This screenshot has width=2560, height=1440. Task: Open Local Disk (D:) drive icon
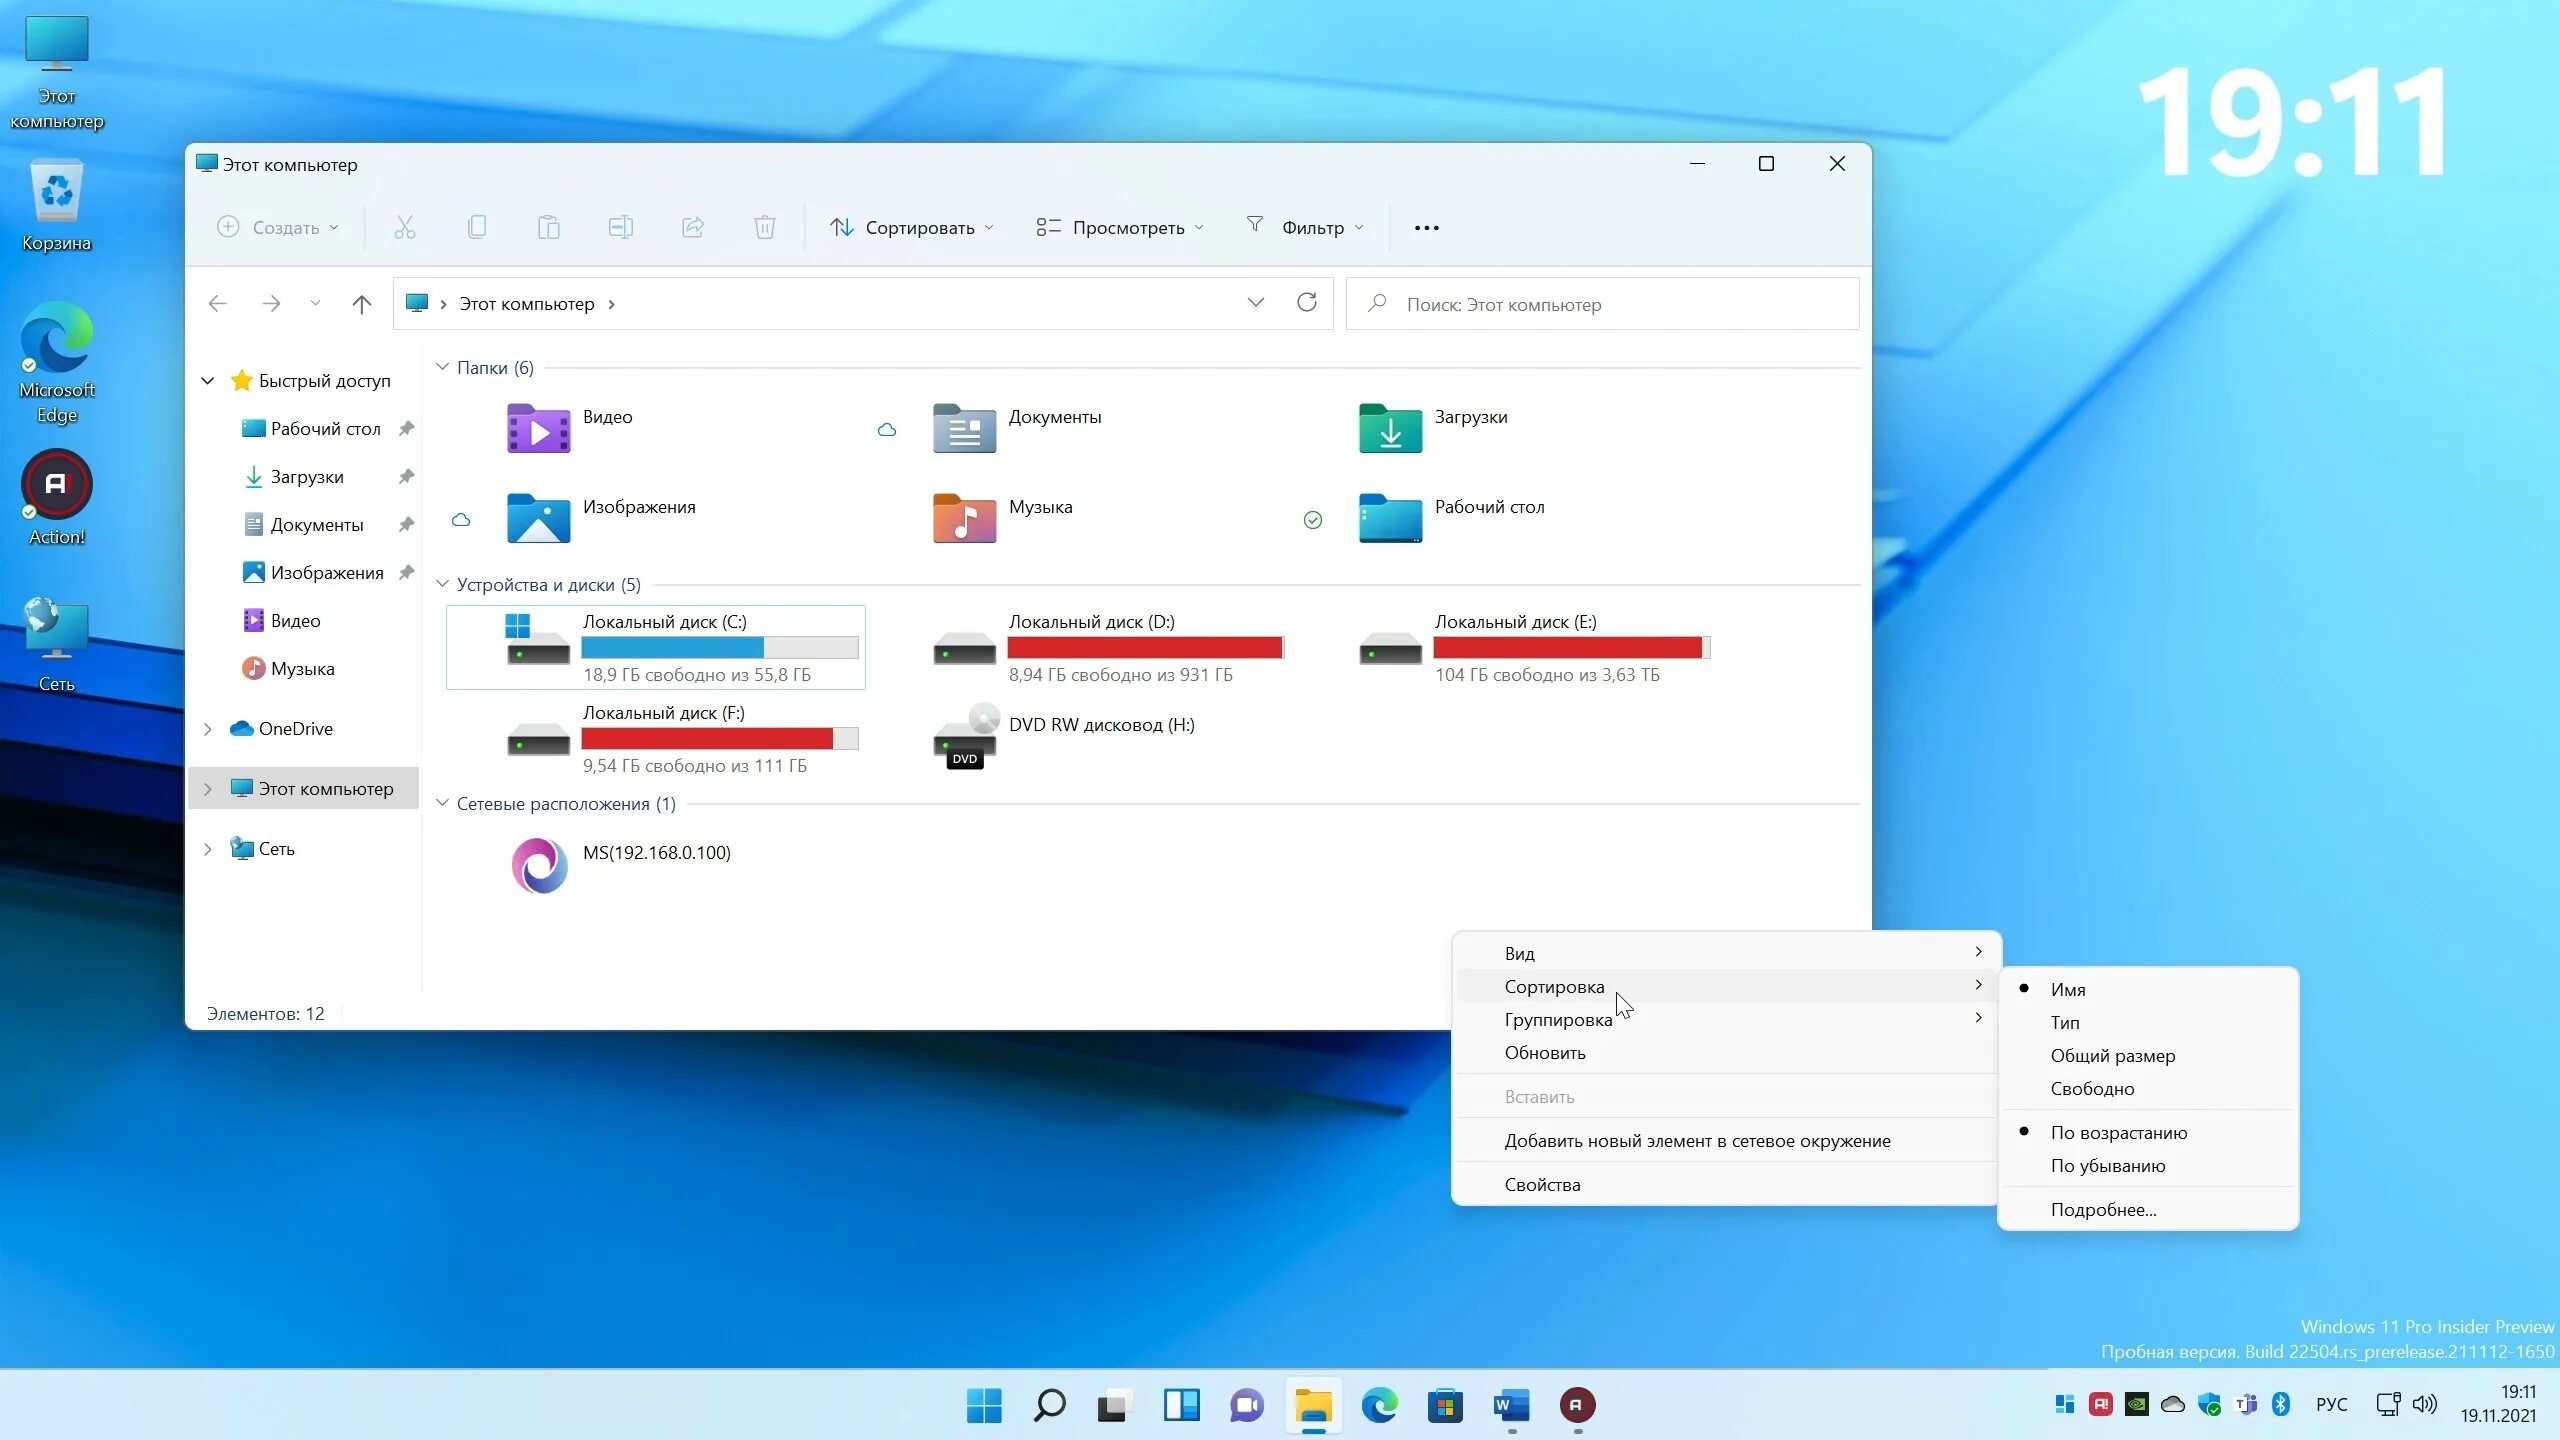[x=963, y=647]
